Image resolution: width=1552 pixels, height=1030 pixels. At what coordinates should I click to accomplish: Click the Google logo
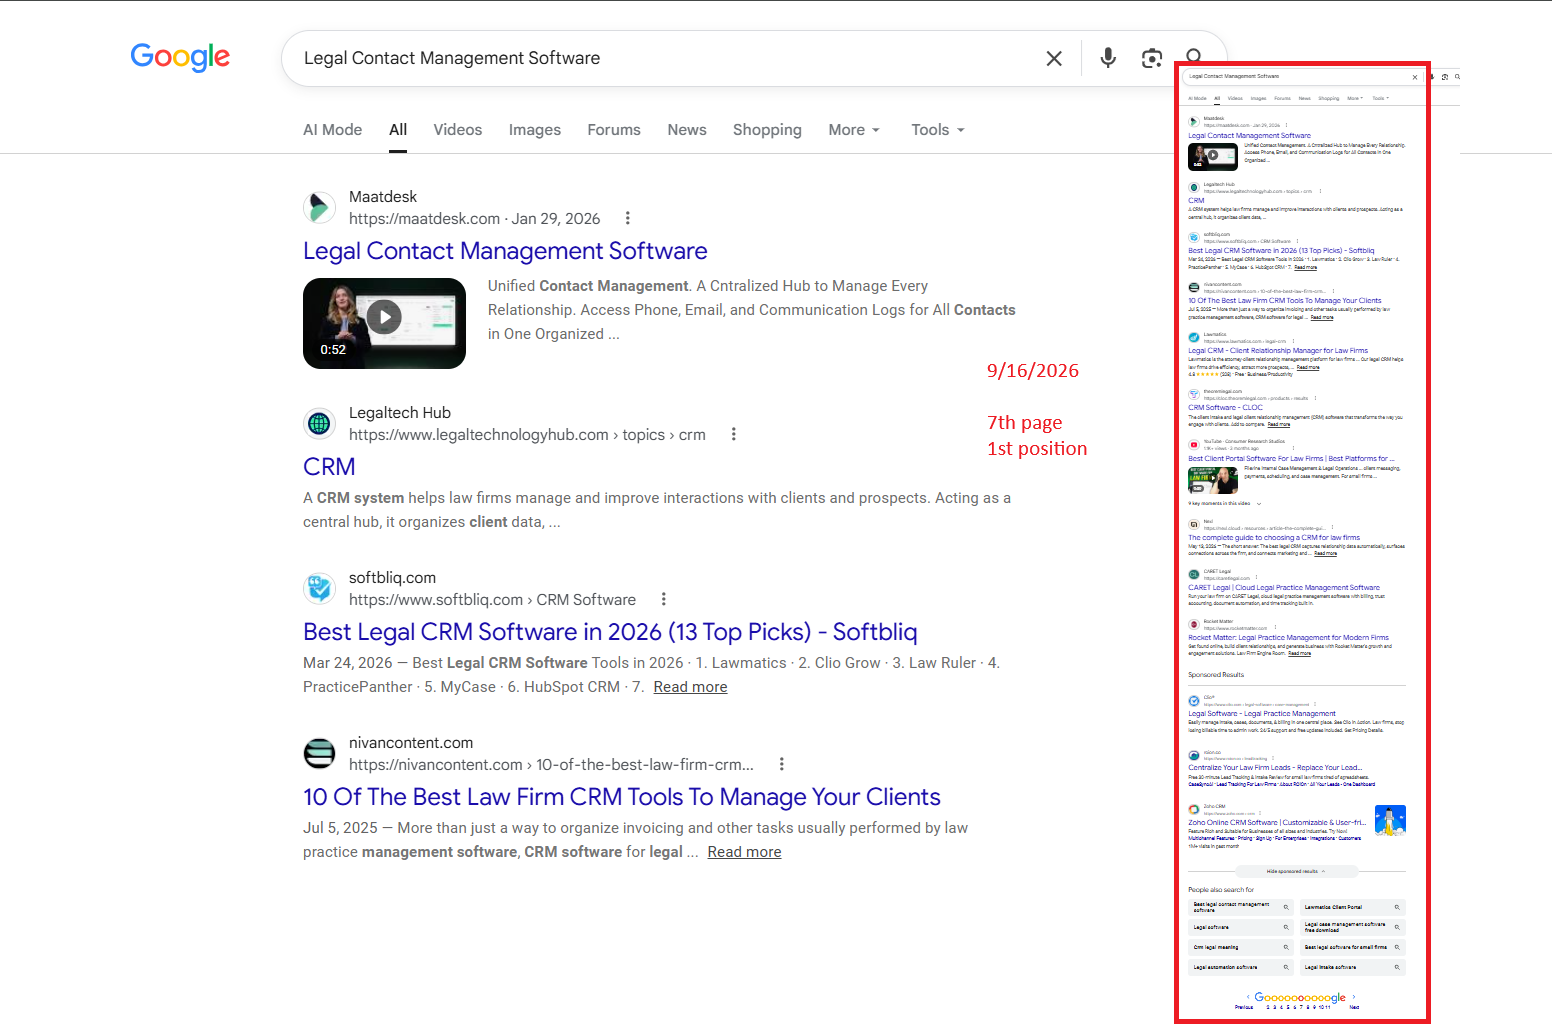[180, 57]
